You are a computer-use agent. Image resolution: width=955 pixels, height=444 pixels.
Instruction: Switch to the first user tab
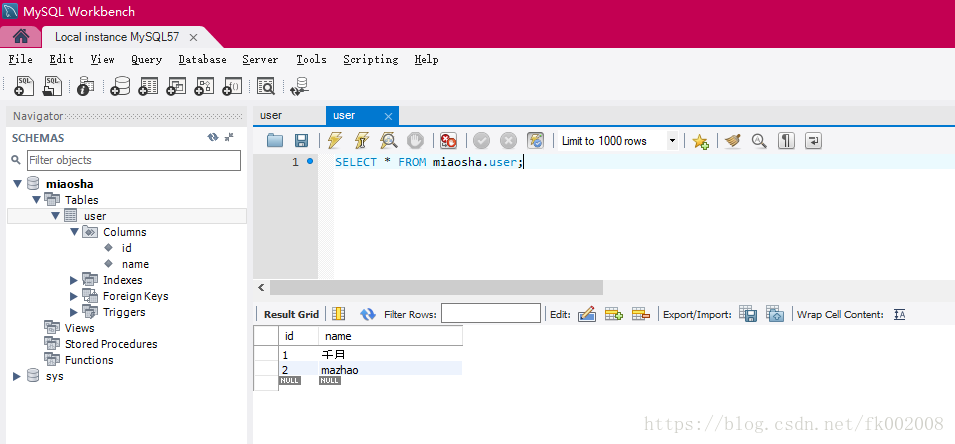tap(271, 115)
